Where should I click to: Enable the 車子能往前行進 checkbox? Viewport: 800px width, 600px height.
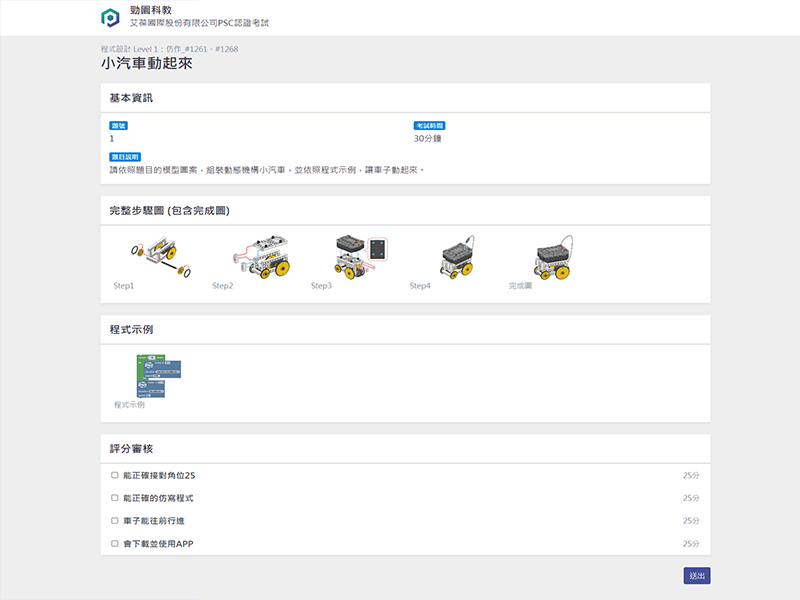point(115,521)
